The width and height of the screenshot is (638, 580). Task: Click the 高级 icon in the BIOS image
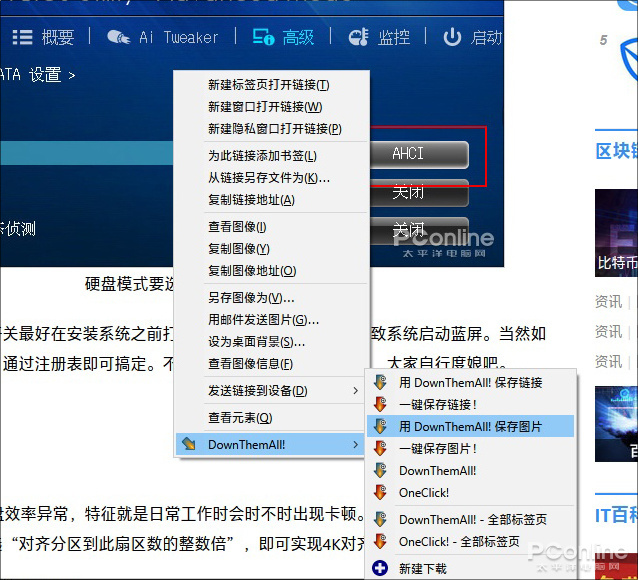coord(263,37)
